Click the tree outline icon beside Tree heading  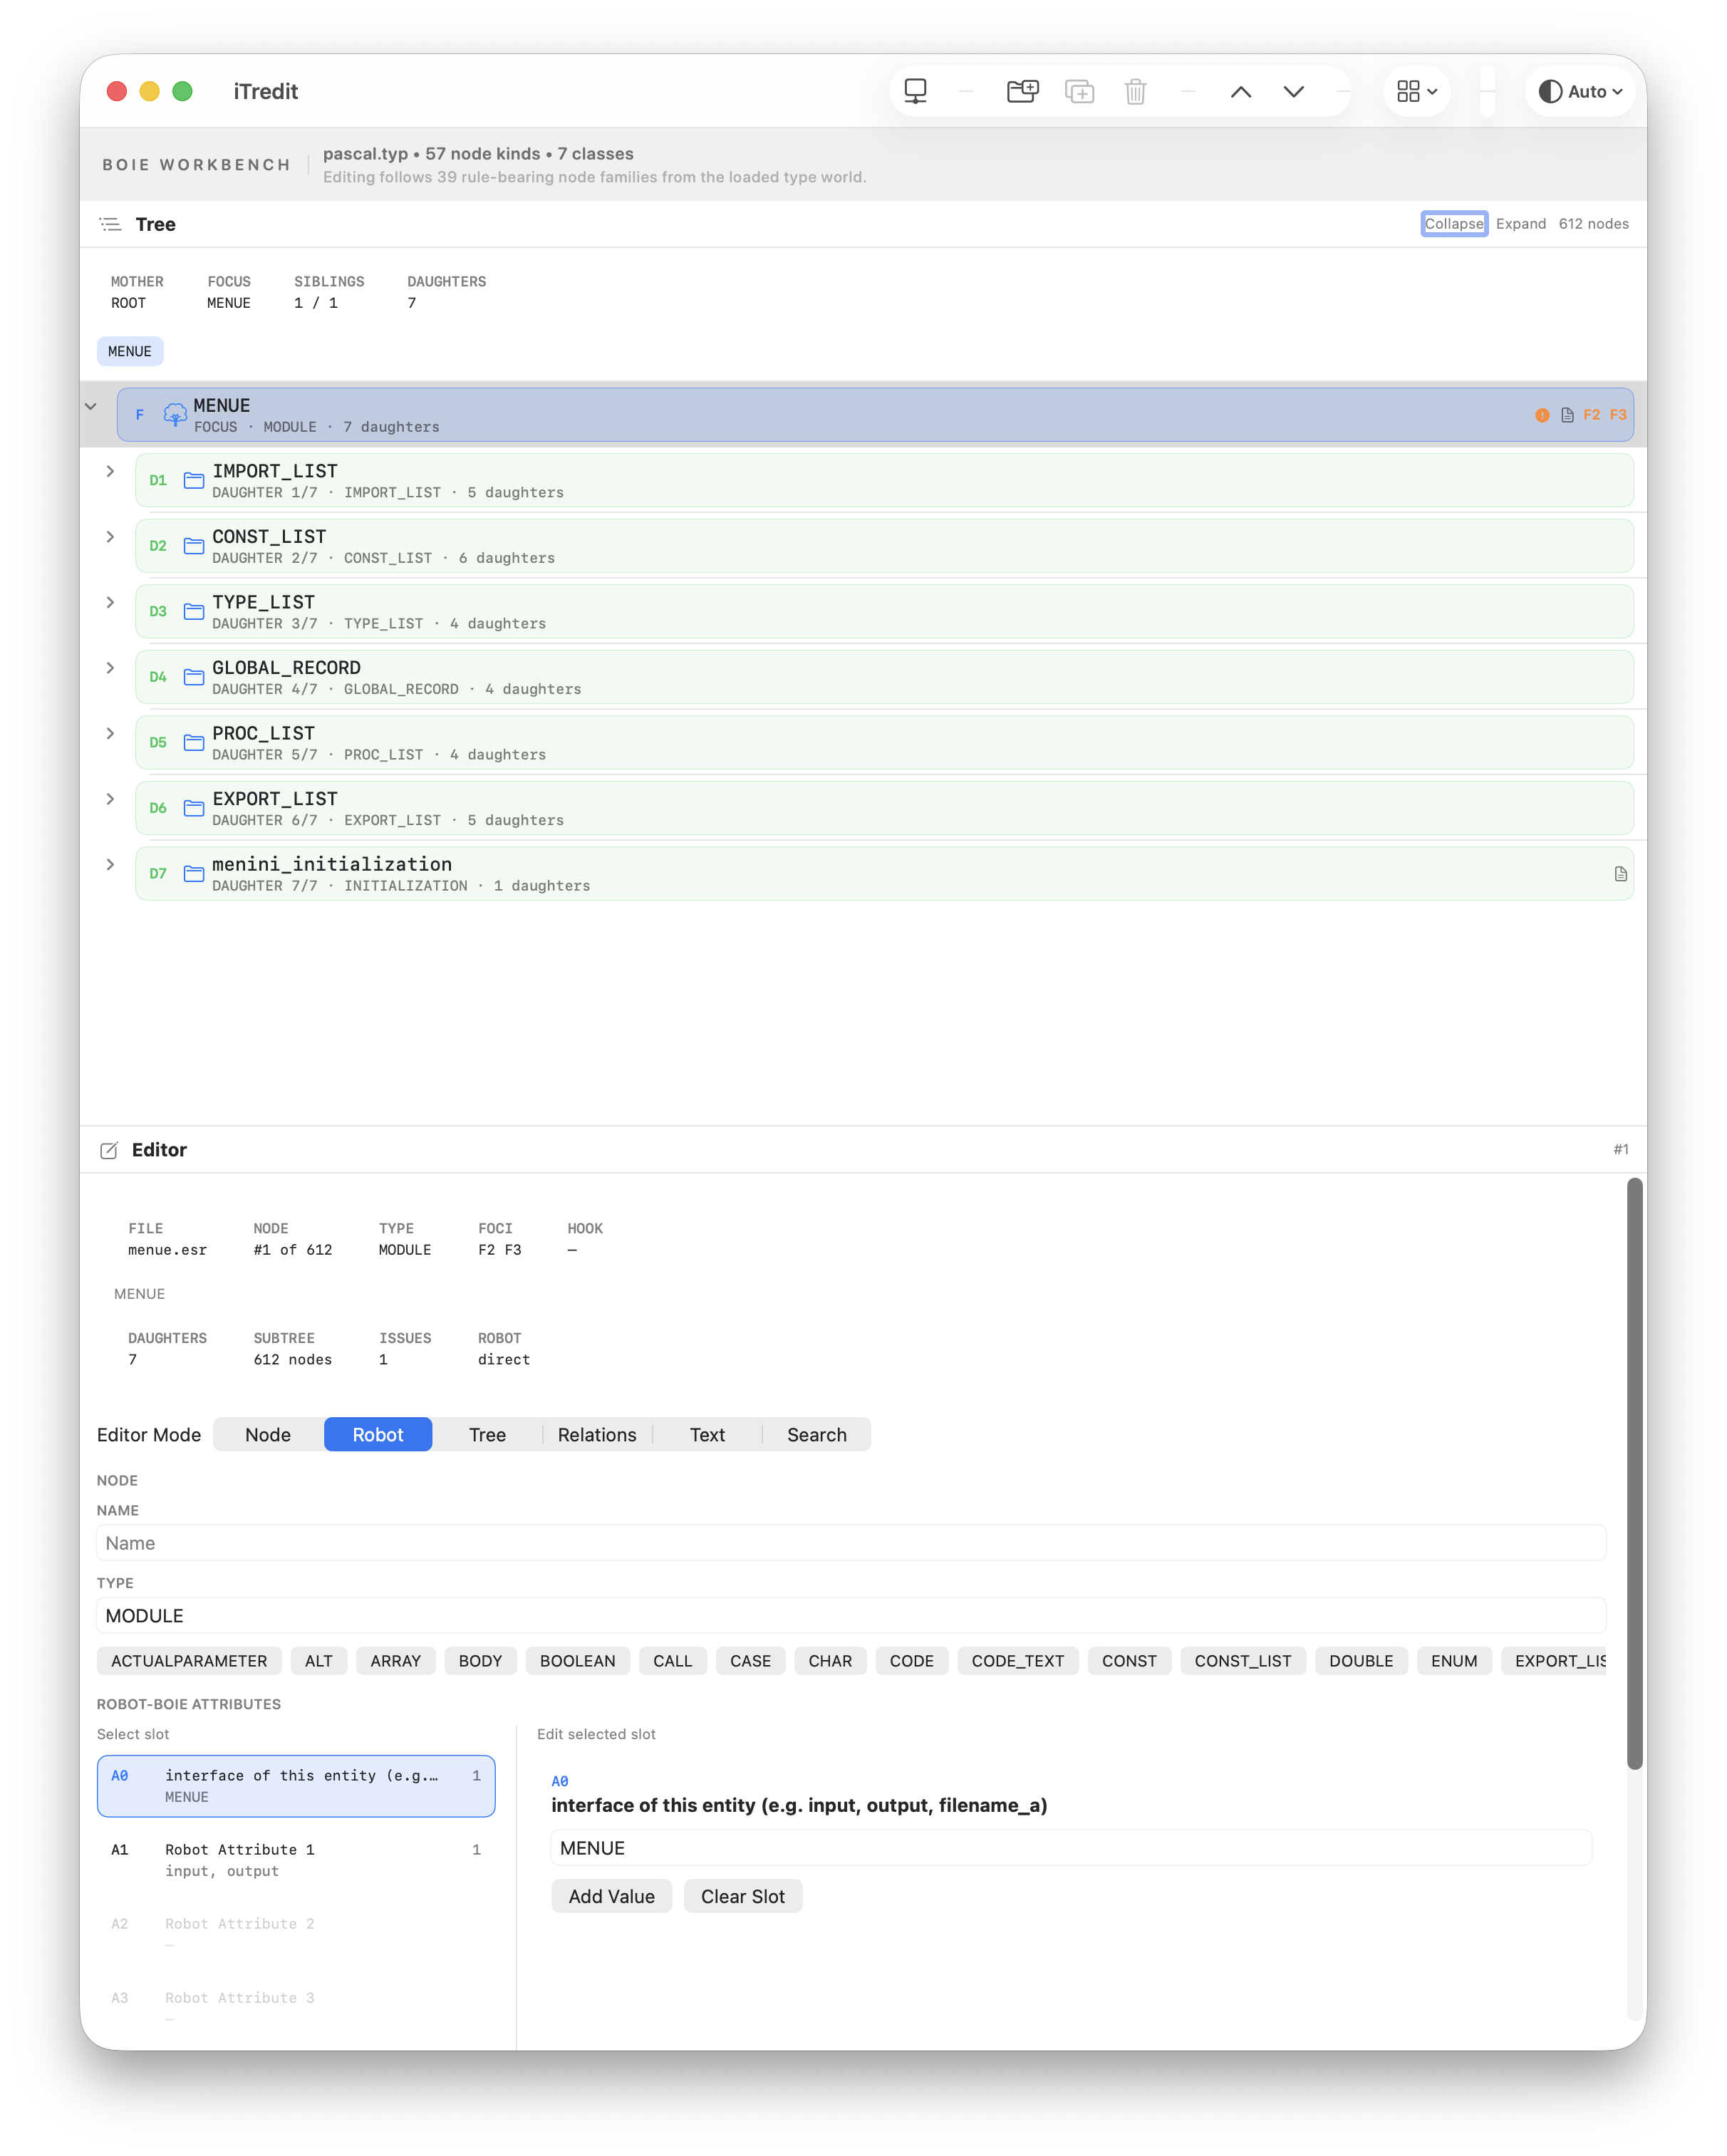(110, 224)
